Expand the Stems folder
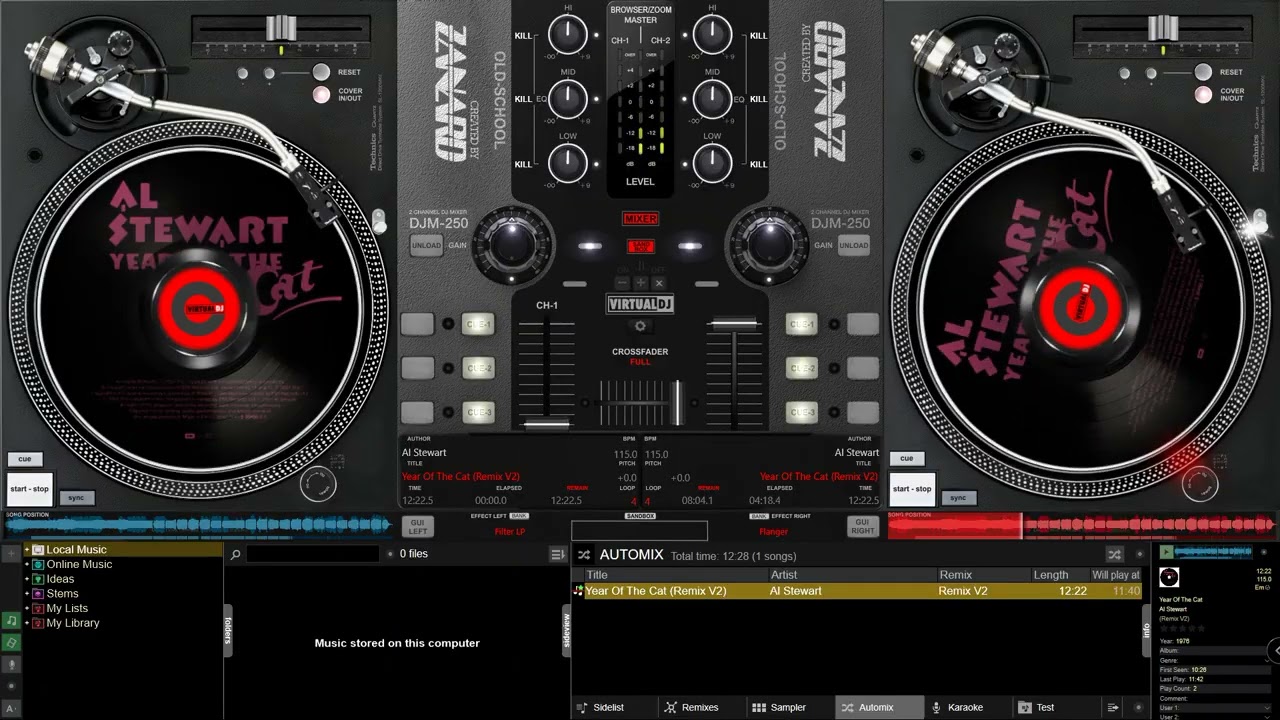Viewport: 1280px width, 720px height. [x=27, y=594]
